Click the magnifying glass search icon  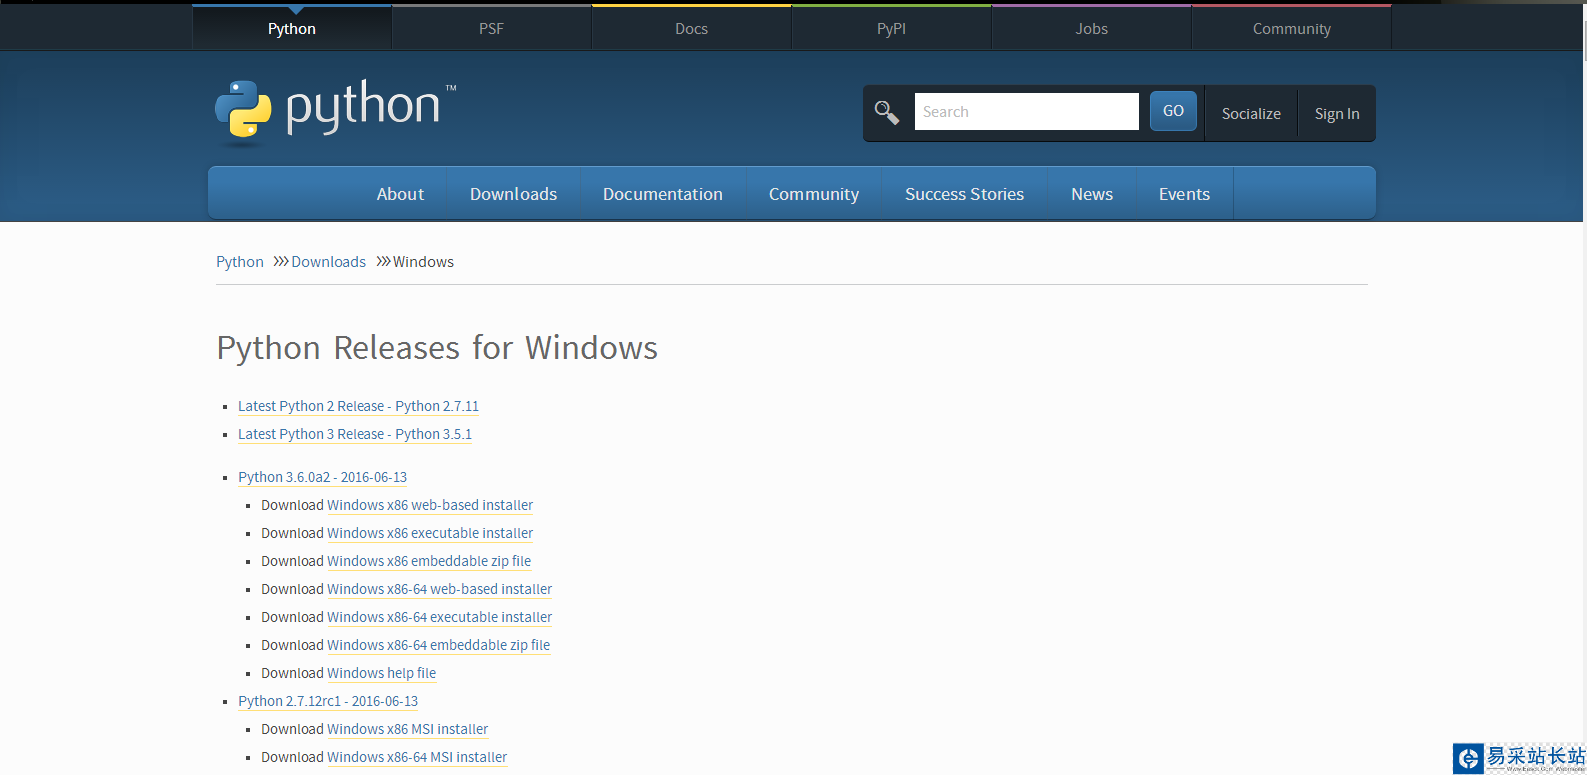point(887,112)
